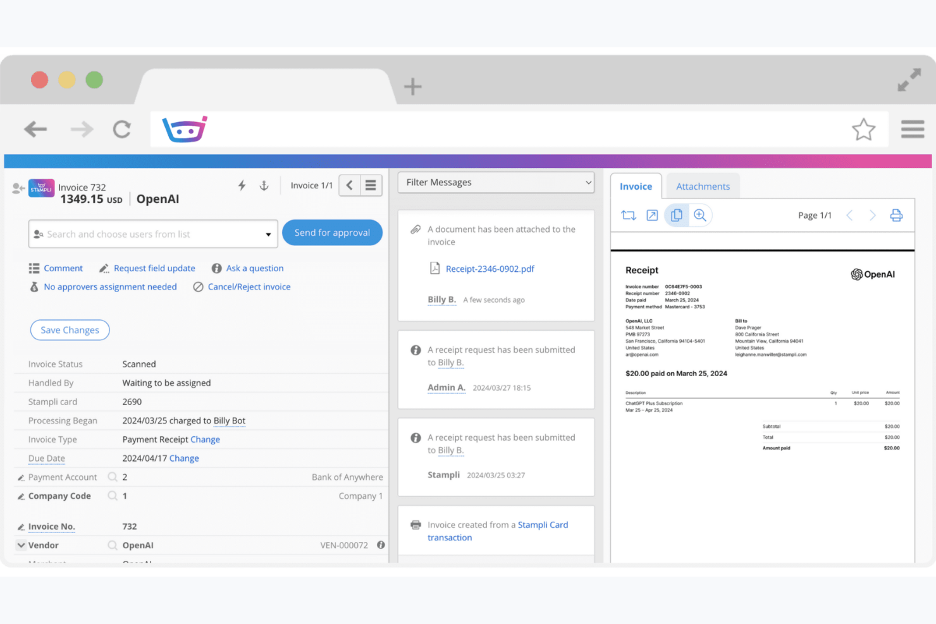The image size is (936, 624).
Task: Click the Payment Account search icon
Action: (x=112, y=477)
